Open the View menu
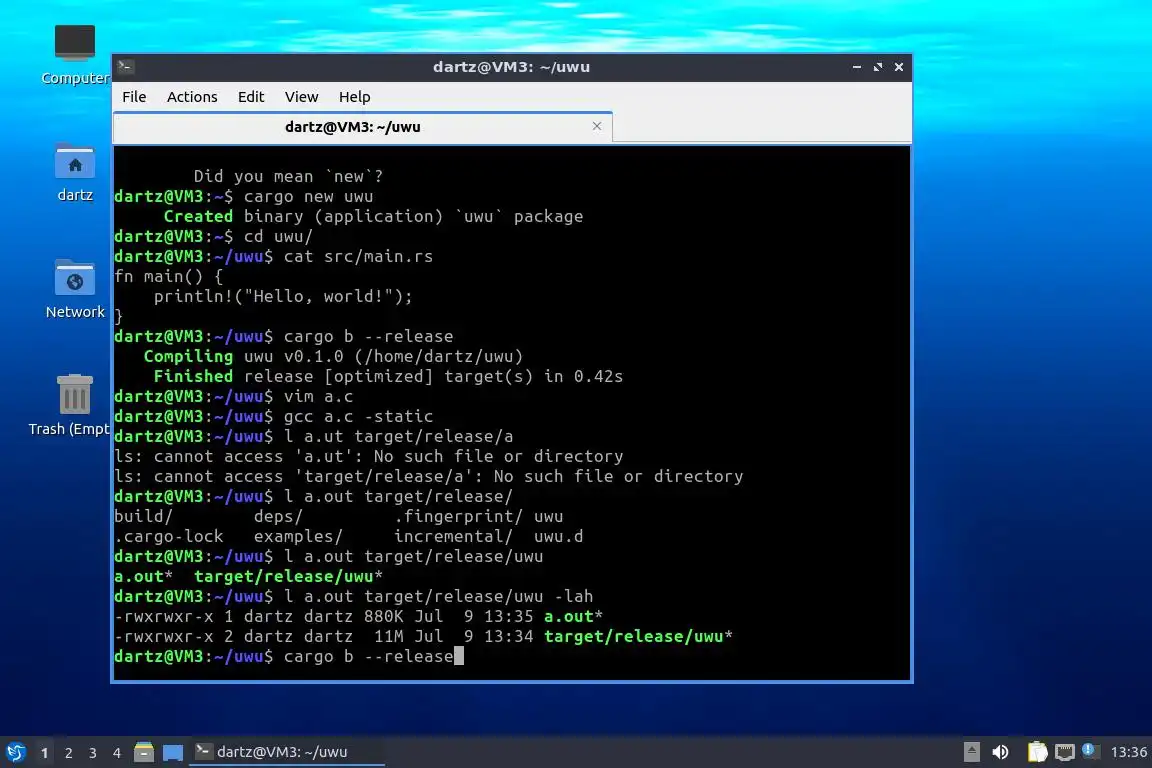1152x768 pixels. (301, 97)
